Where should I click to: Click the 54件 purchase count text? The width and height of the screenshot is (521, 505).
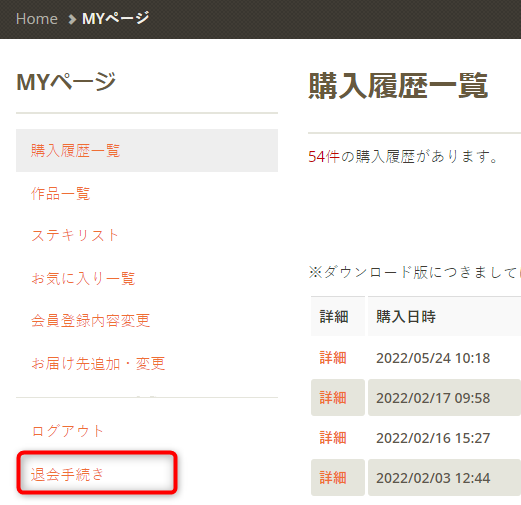pos(324,156)
